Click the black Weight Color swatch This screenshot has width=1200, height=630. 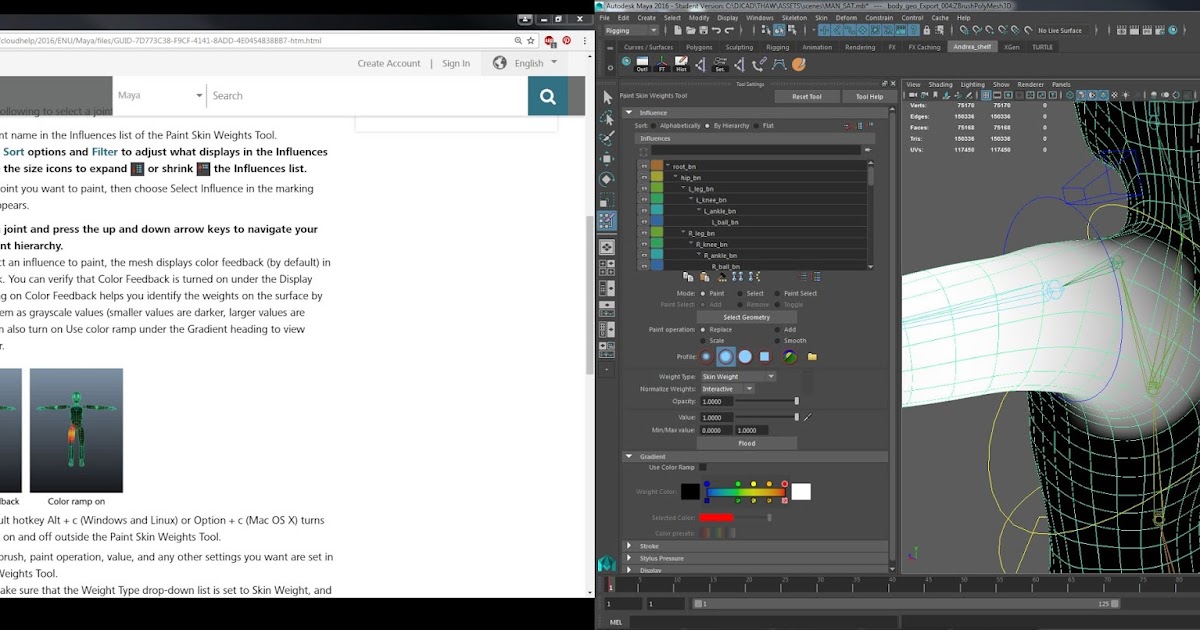(690, 491)
